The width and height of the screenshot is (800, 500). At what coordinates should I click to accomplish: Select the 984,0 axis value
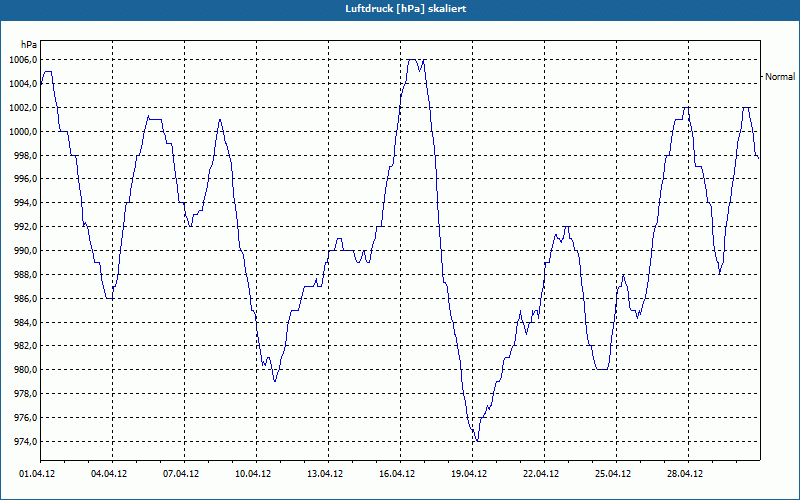(x=25, y=322)
